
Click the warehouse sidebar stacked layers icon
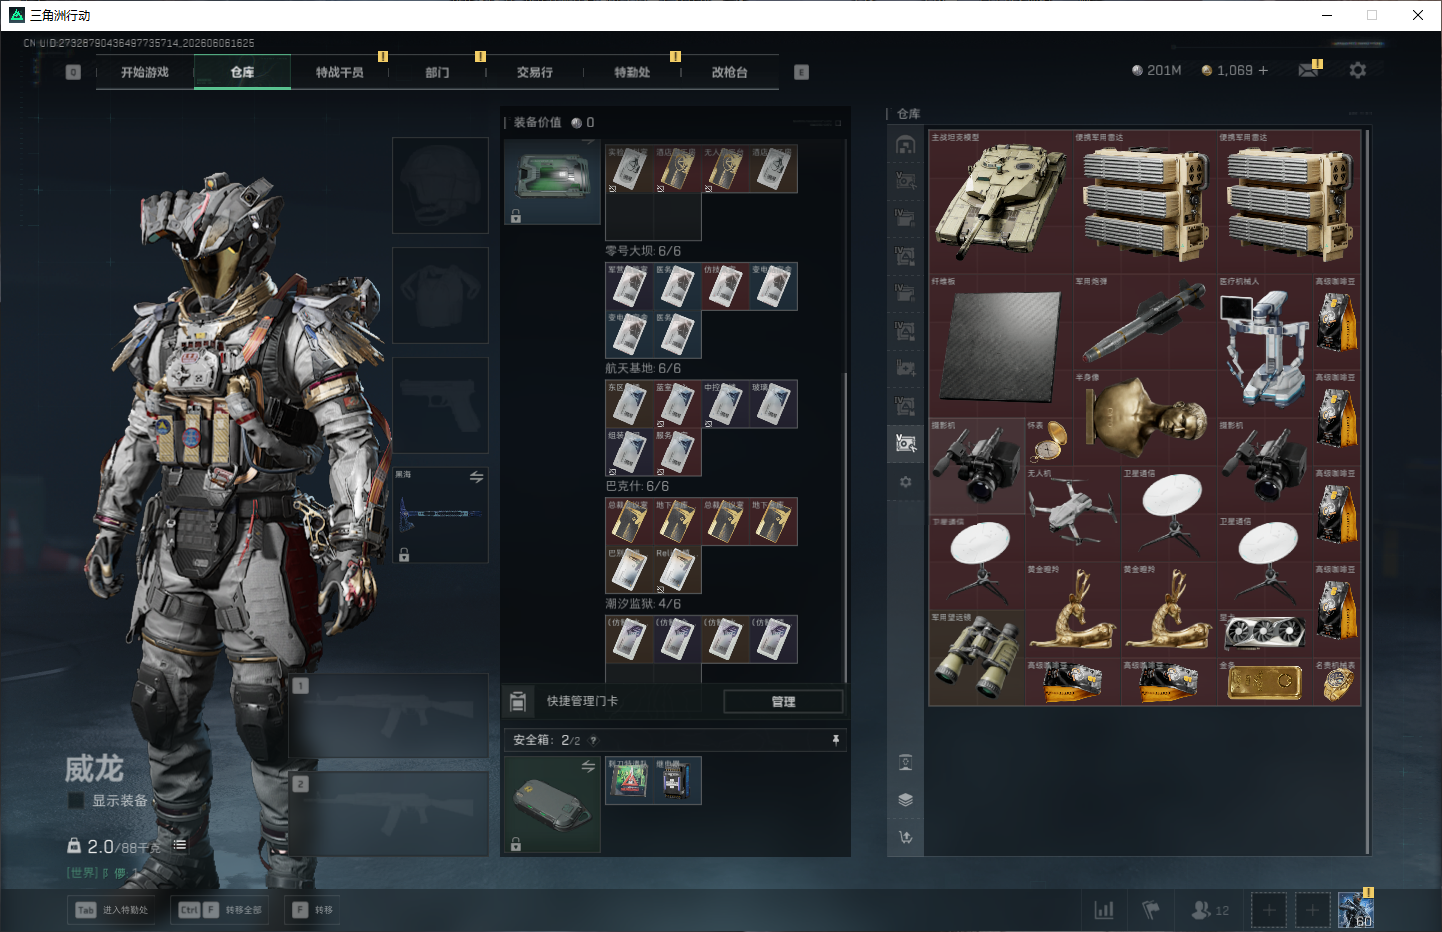coord(906,799)
